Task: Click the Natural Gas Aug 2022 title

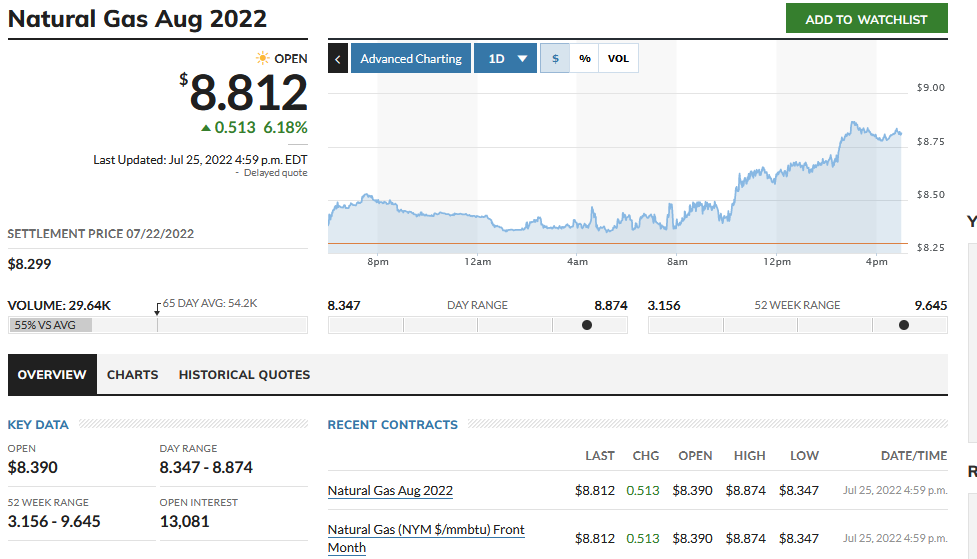Action: click(137, 19)
